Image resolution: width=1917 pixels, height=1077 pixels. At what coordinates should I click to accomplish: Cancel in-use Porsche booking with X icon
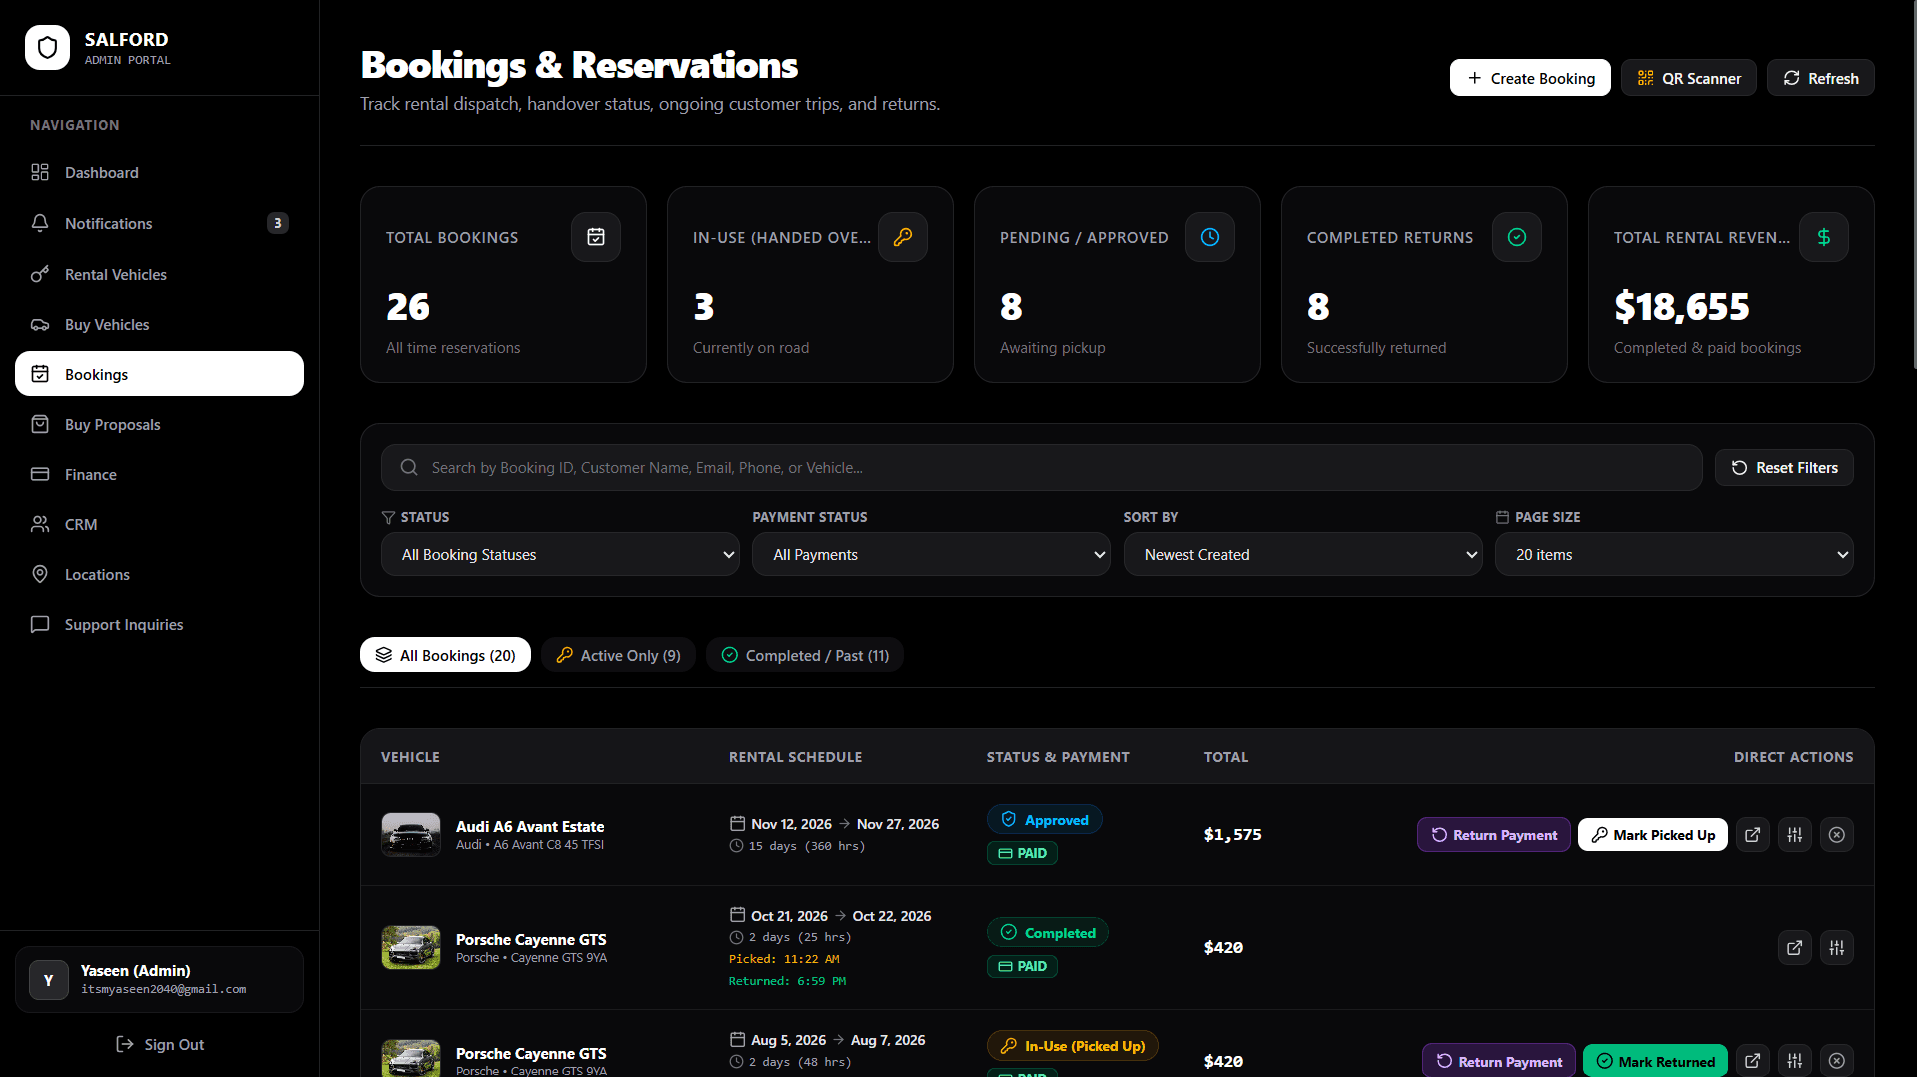(x=1837, y=1061)
